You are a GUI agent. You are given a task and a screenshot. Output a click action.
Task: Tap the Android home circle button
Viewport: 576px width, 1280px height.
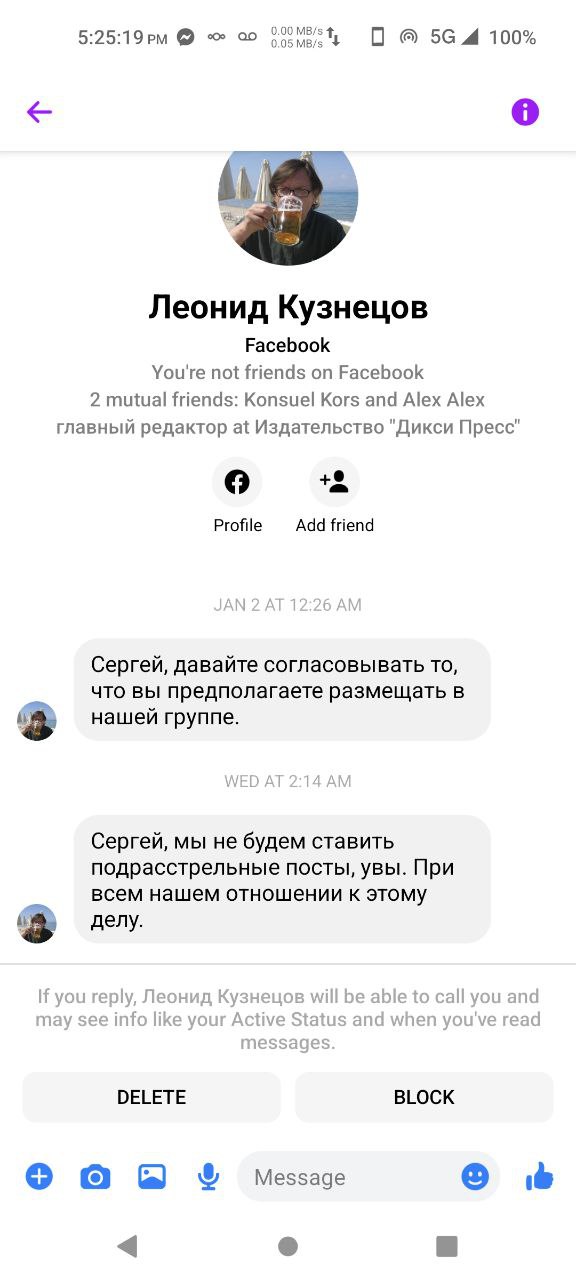click(x=288, y=1245)
